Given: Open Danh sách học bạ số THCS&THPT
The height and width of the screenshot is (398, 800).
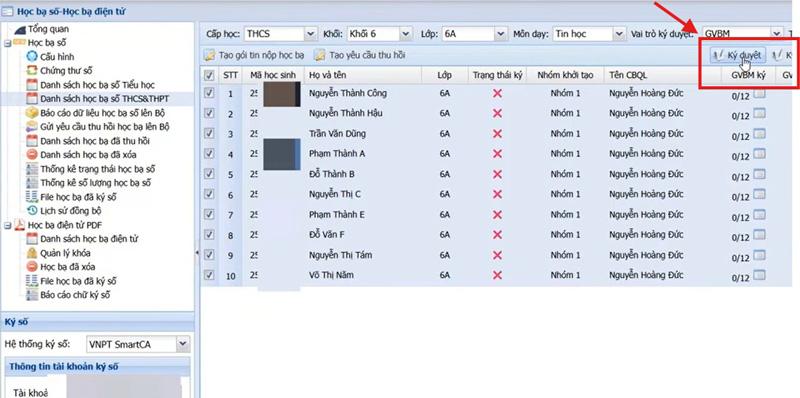Looking at the screenshot, I should 105,98.
